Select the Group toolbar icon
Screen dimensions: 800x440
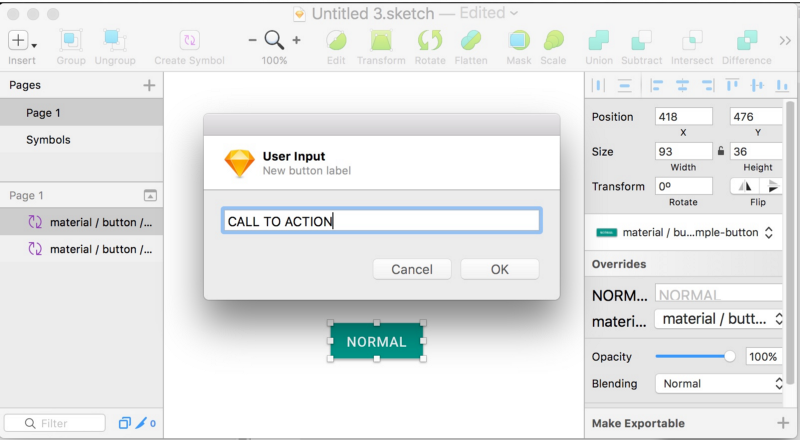click(71, 40)
